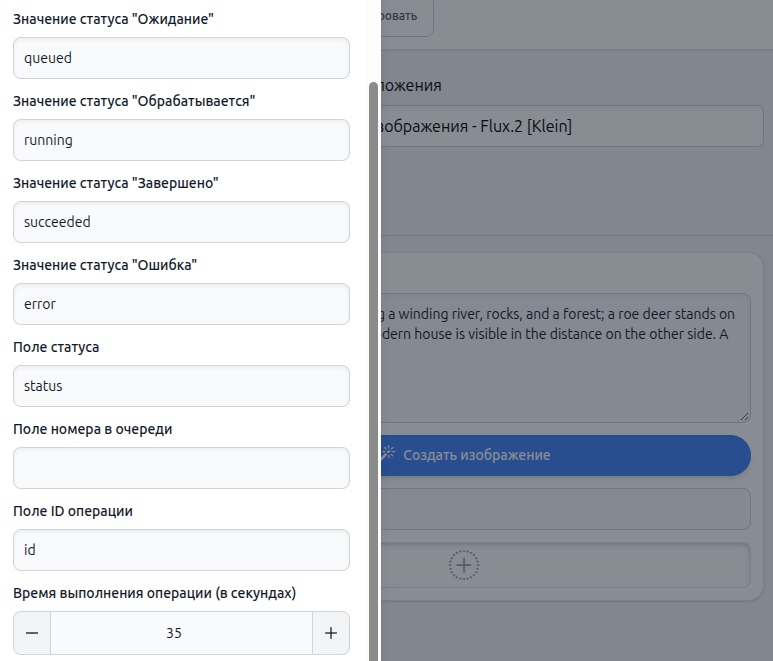
Task: Click the "Поле ID операции" input with id
Action: [181, 550]
